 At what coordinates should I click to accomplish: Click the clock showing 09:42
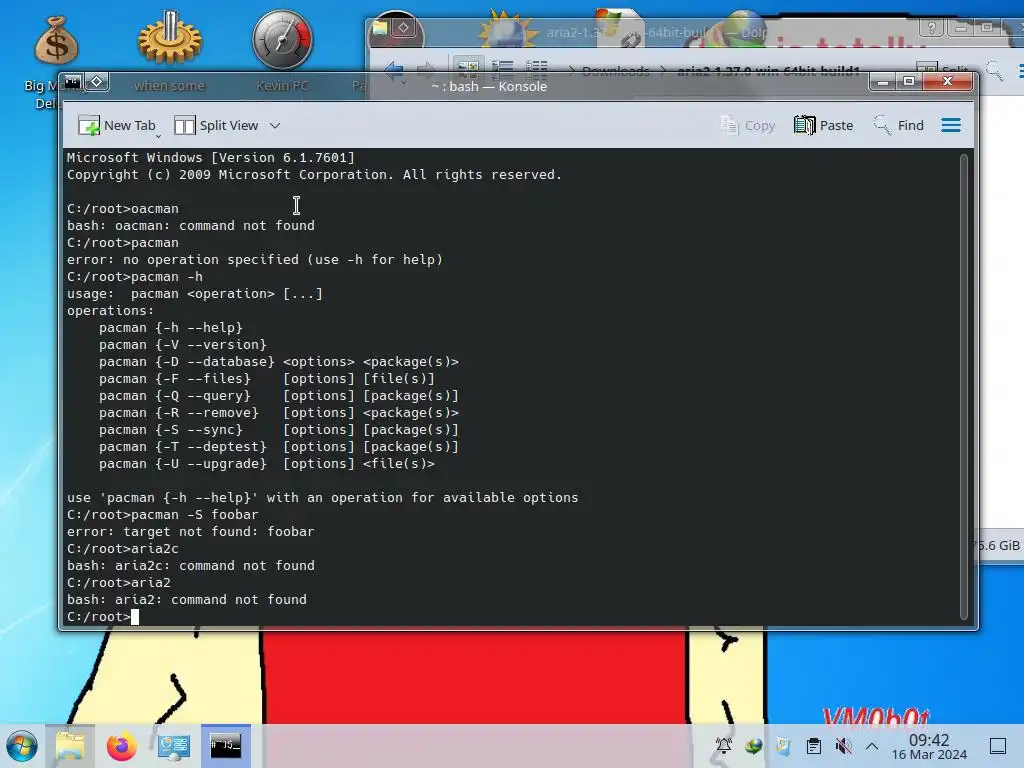pos(929,746)
